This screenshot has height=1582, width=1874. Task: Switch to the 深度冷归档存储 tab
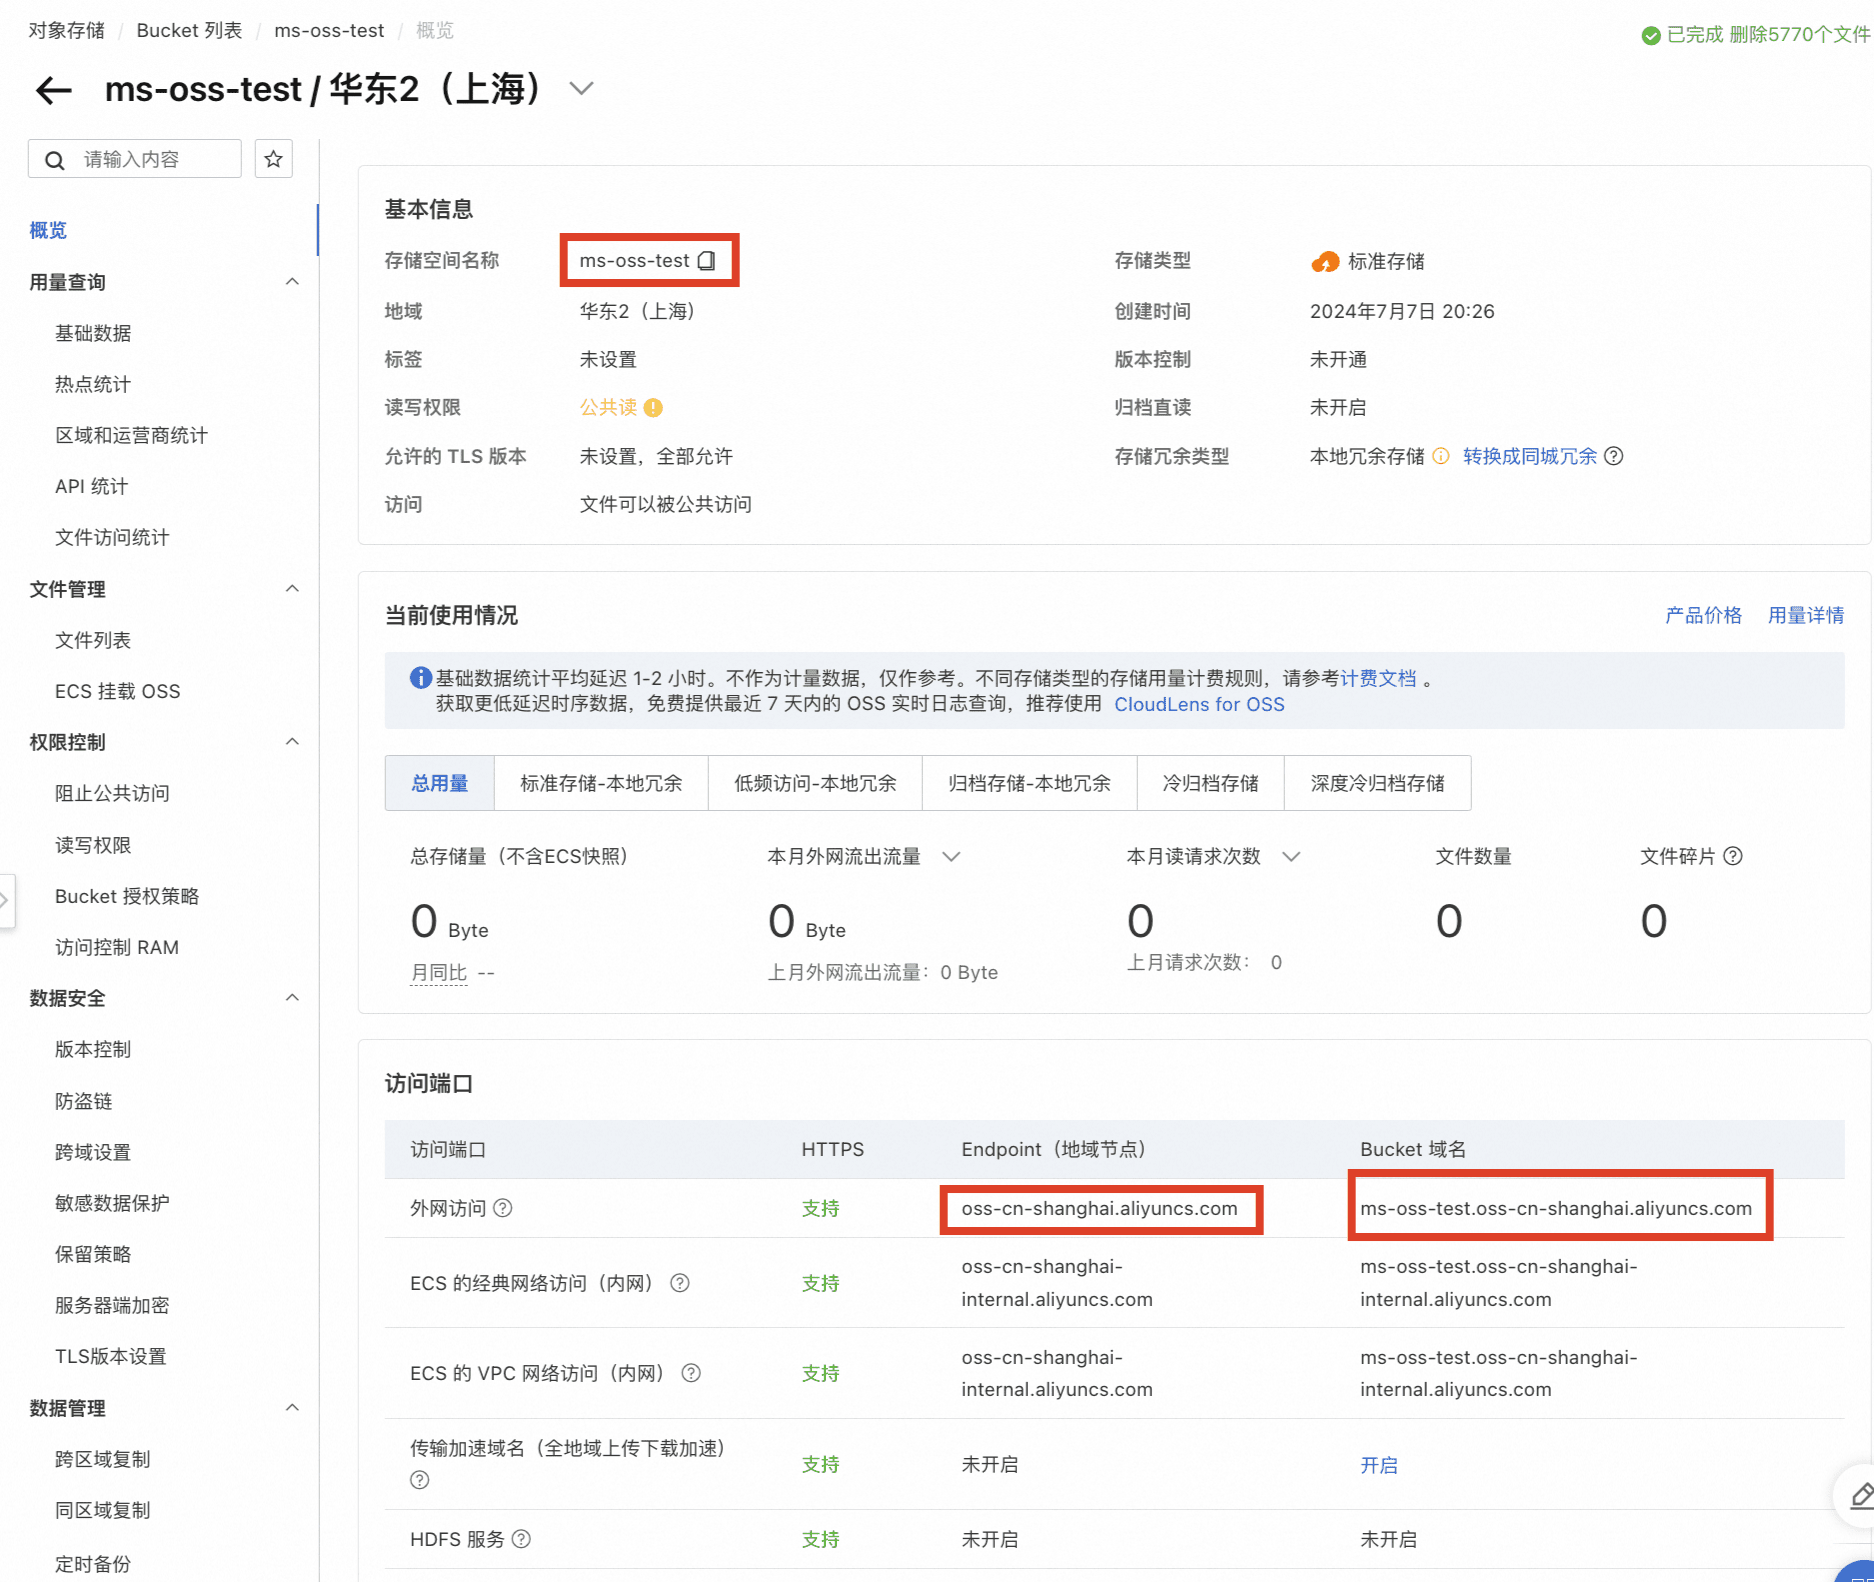click(x=1377, y=783)
